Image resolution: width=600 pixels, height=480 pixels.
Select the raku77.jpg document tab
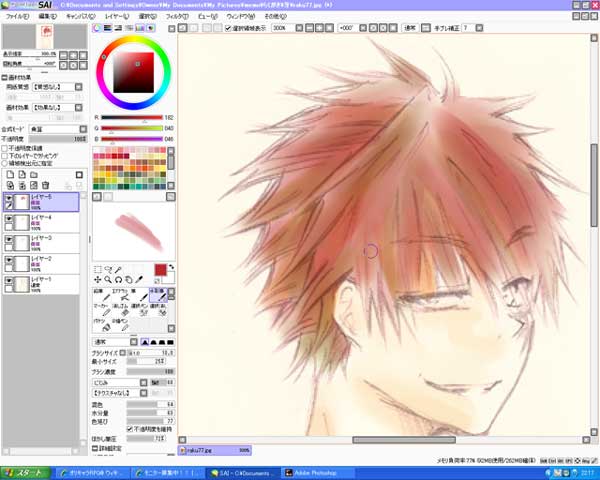215,450
